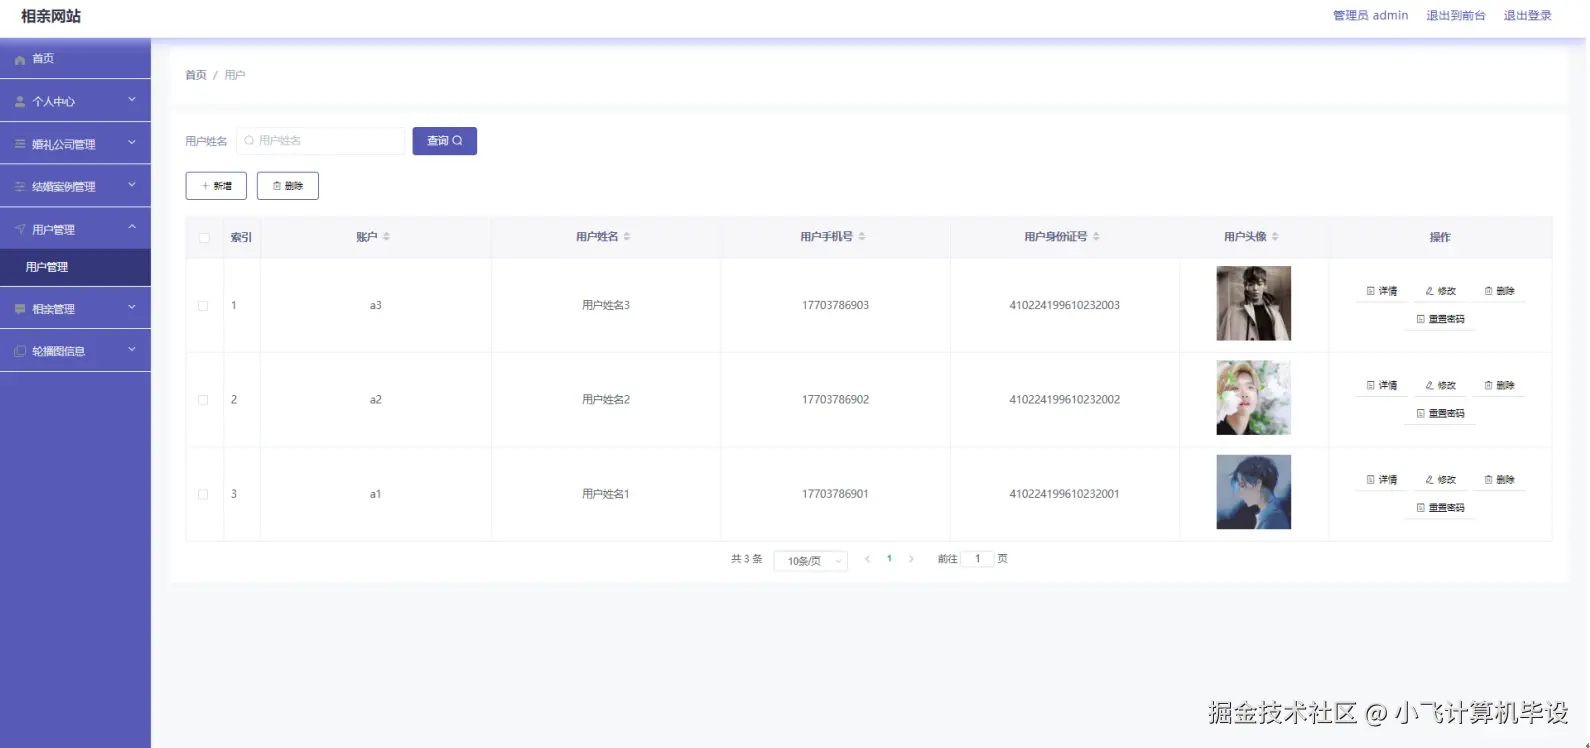Click the icon next to 结婚案例管理
Image resolution: width=1590 pixels, height=748 pixels.
tap(20, 187)
